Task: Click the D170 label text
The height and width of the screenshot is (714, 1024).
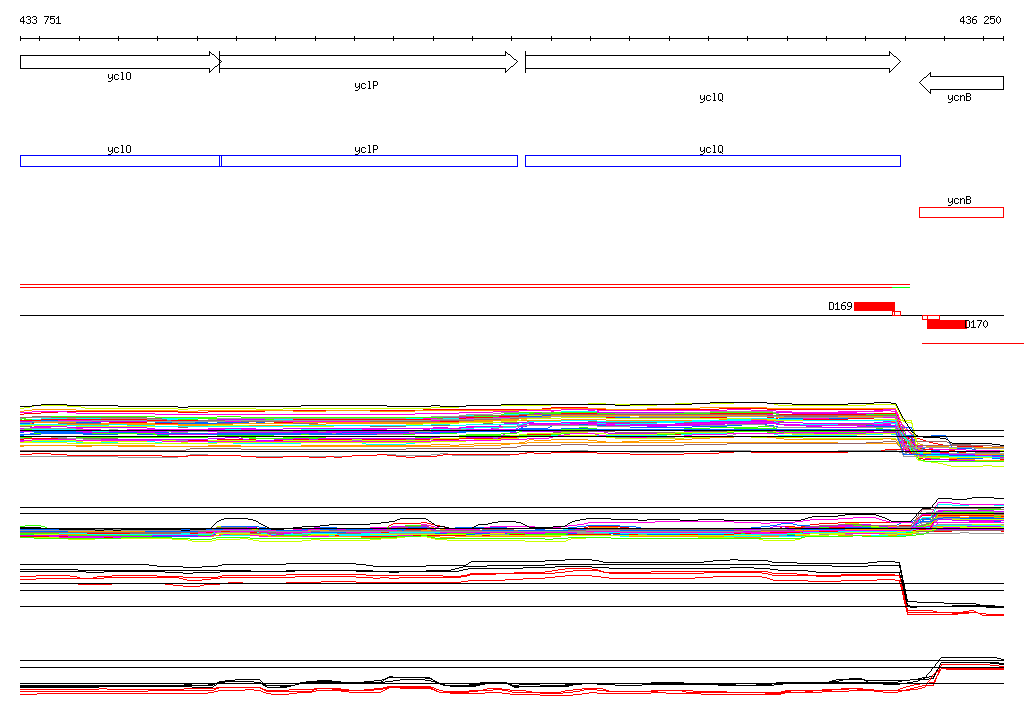Action: [977, 324]
